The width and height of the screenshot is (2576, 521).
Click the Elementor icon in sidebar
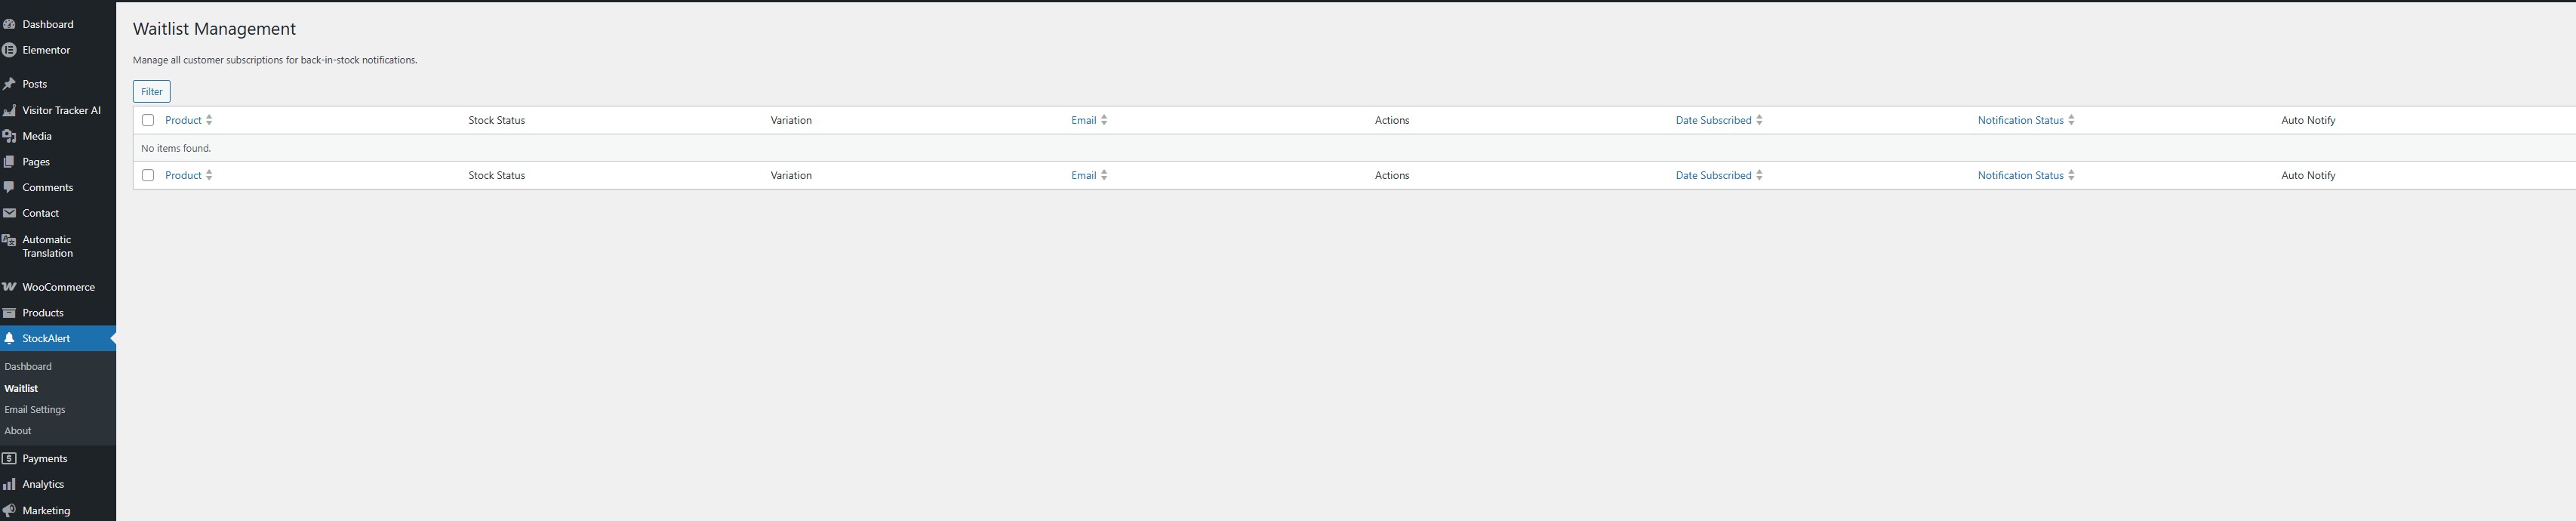(x=9, y=50)
